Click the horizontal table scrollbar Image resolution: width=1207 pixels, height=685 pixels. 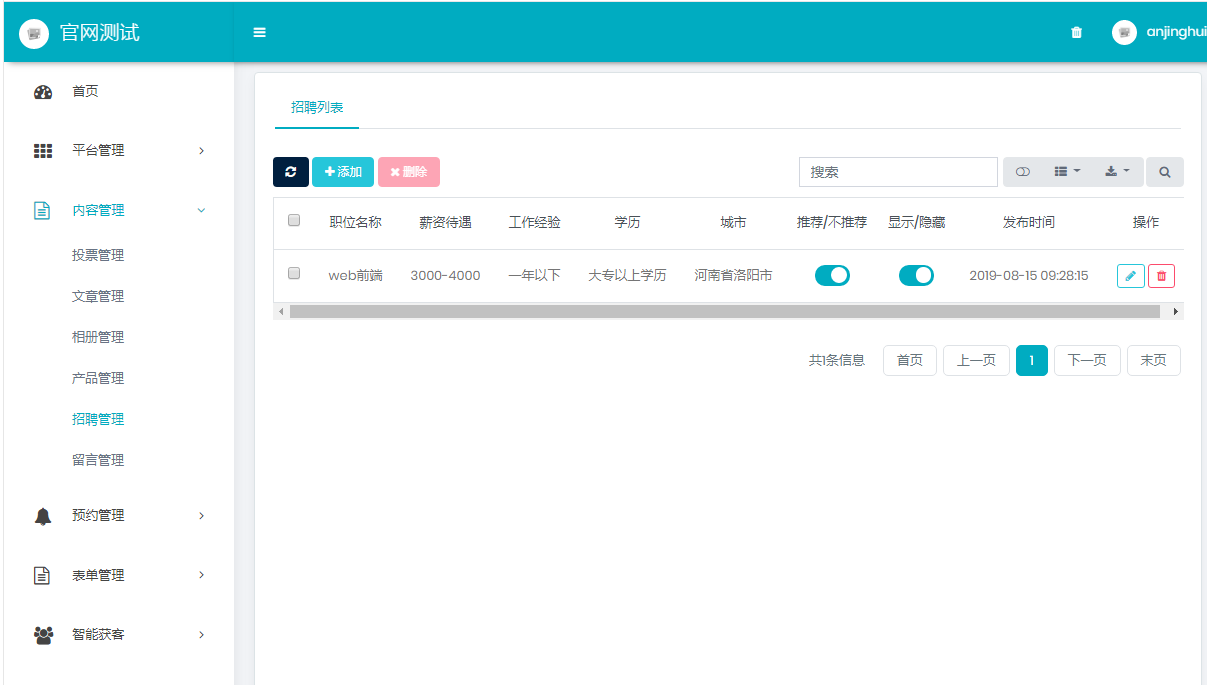pyautogui.click(x=724, y=312)
